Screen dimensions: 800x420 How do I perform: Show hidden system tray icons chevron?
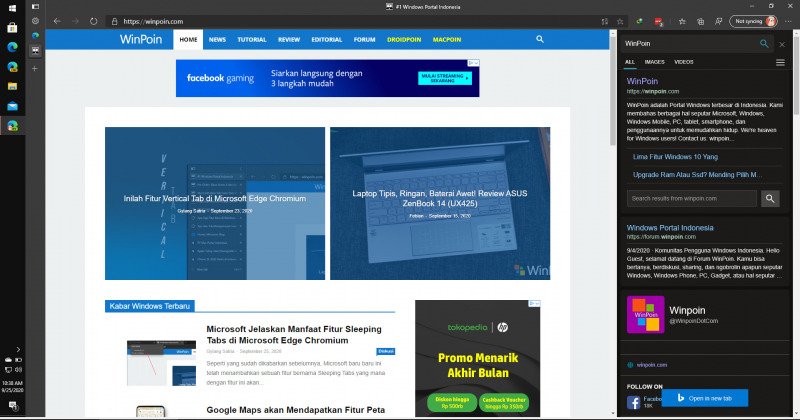(18, 350)
